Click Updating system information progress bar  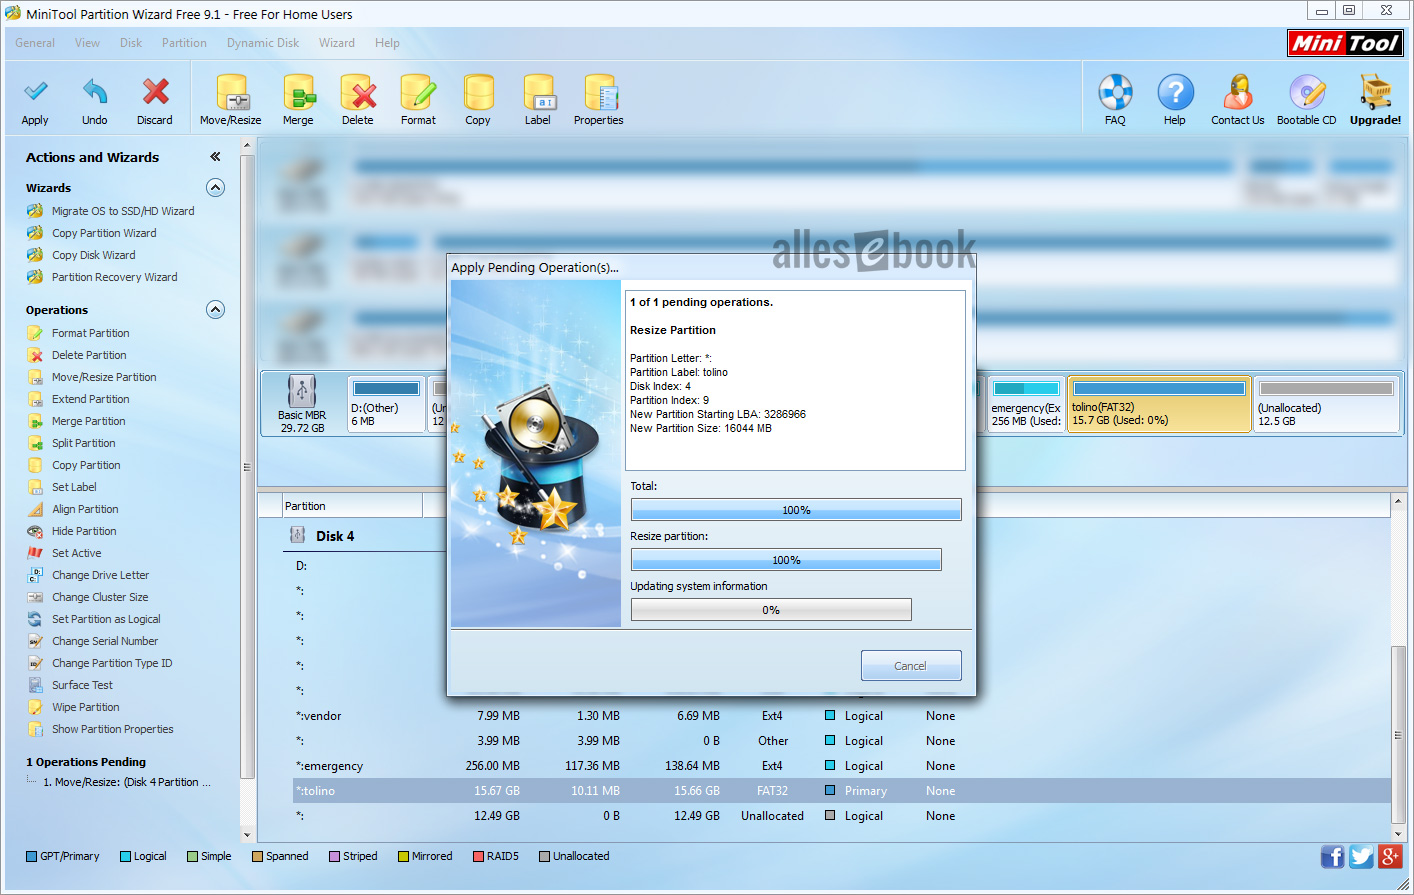(771, 610)
